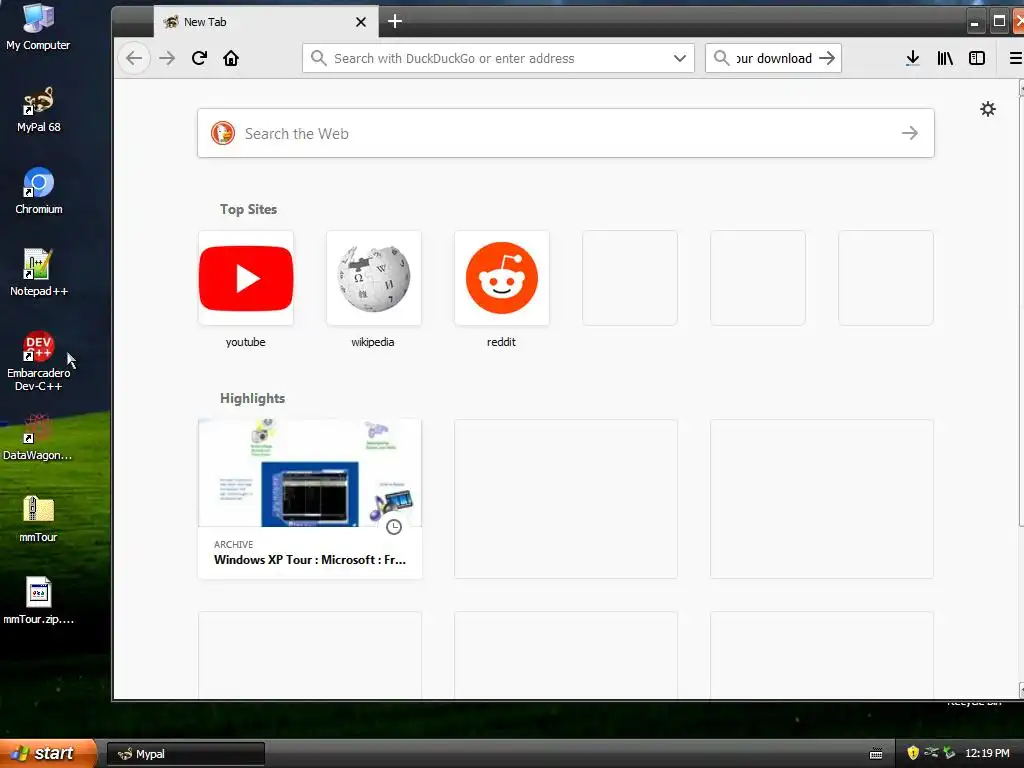The image size is (1024, 768).
Task: Select DataWagon desktop shortcut
Action: click(37, 438)
